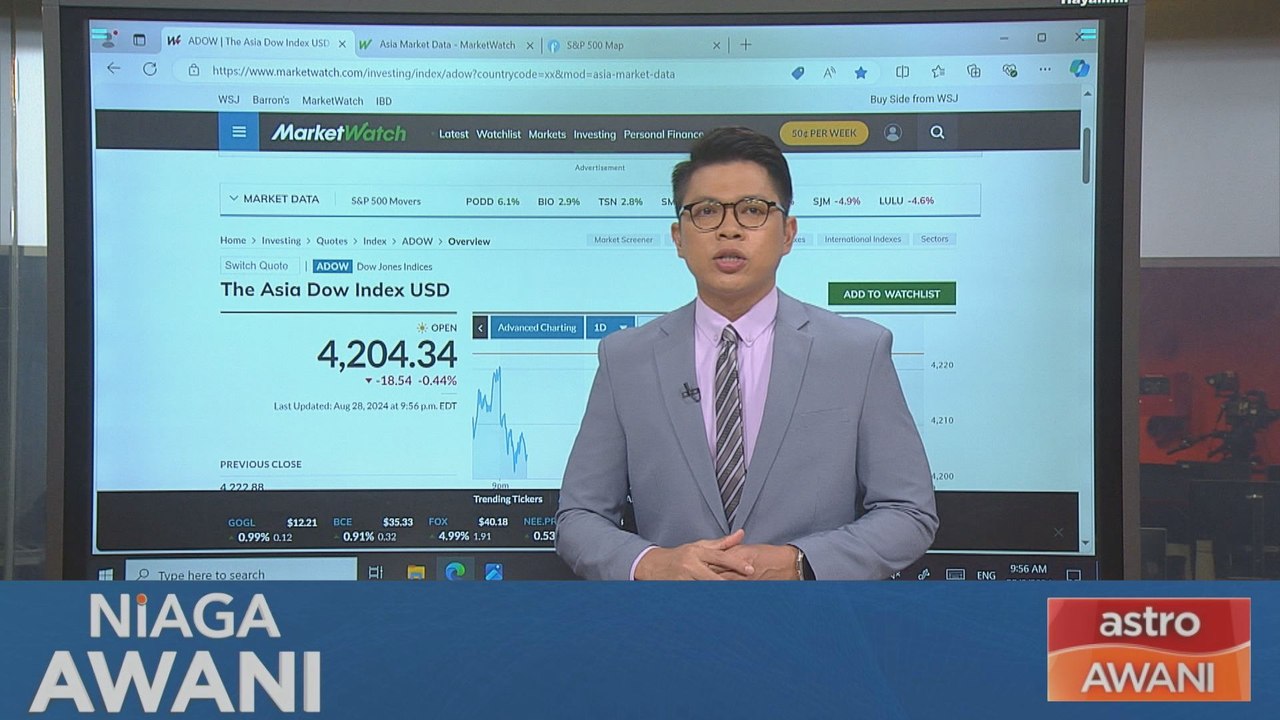This screenshot has height=720, width=1280.
Task: Open the MarketWatch user account icon
Action: coord(893,133)
